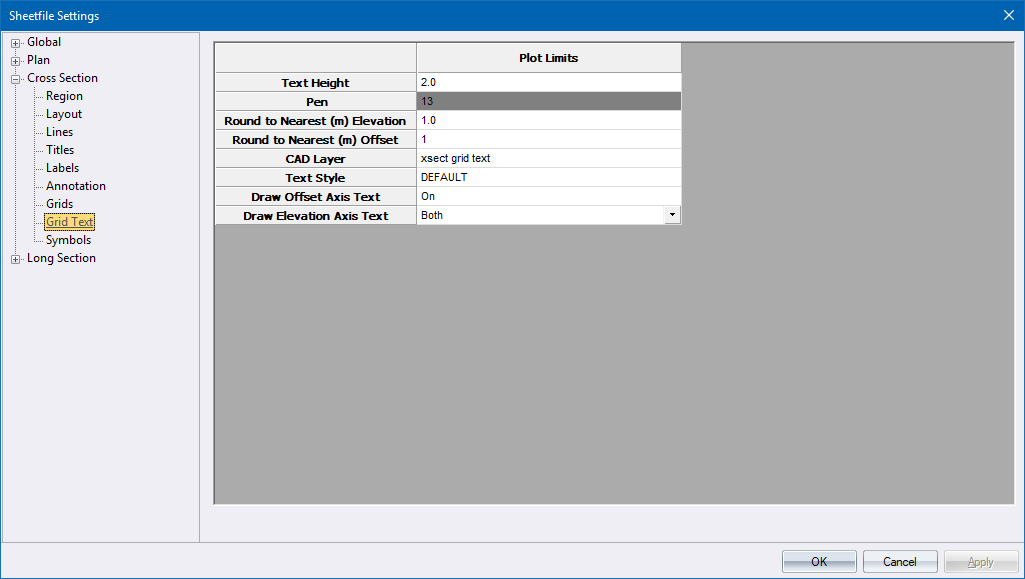The image size is (1025, 579).
Task: Click the Text Height value field
Action: point(548,82)
